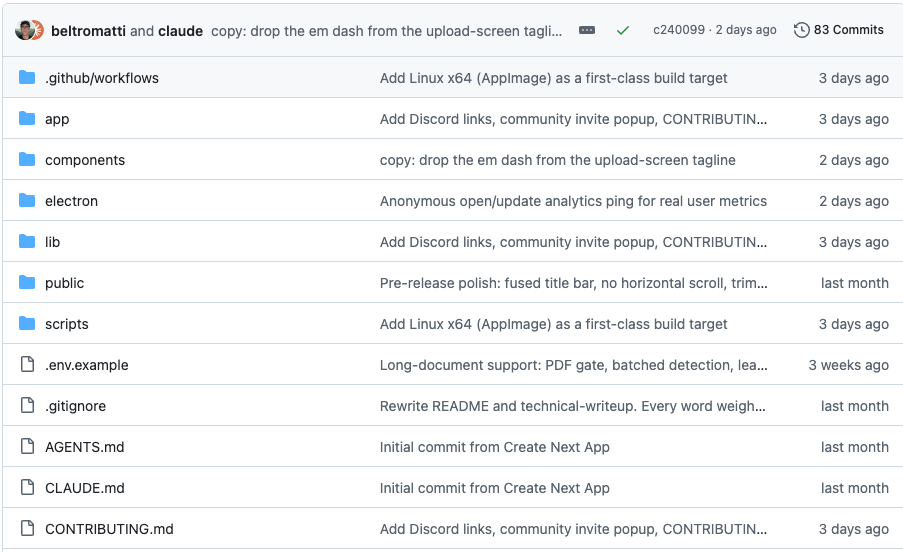
Task: Click the file icon for CONTRIBUTING.md
Action: [27, 528]
